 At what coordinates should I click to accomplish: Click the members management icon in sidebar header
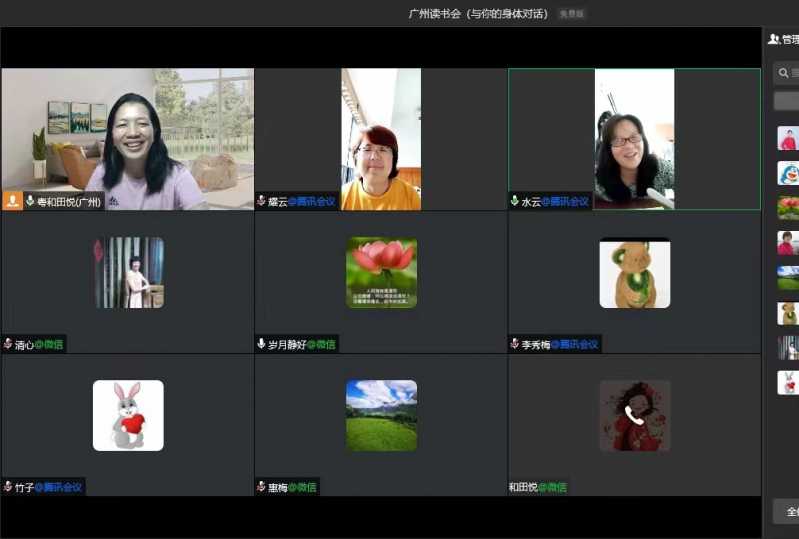774,39
